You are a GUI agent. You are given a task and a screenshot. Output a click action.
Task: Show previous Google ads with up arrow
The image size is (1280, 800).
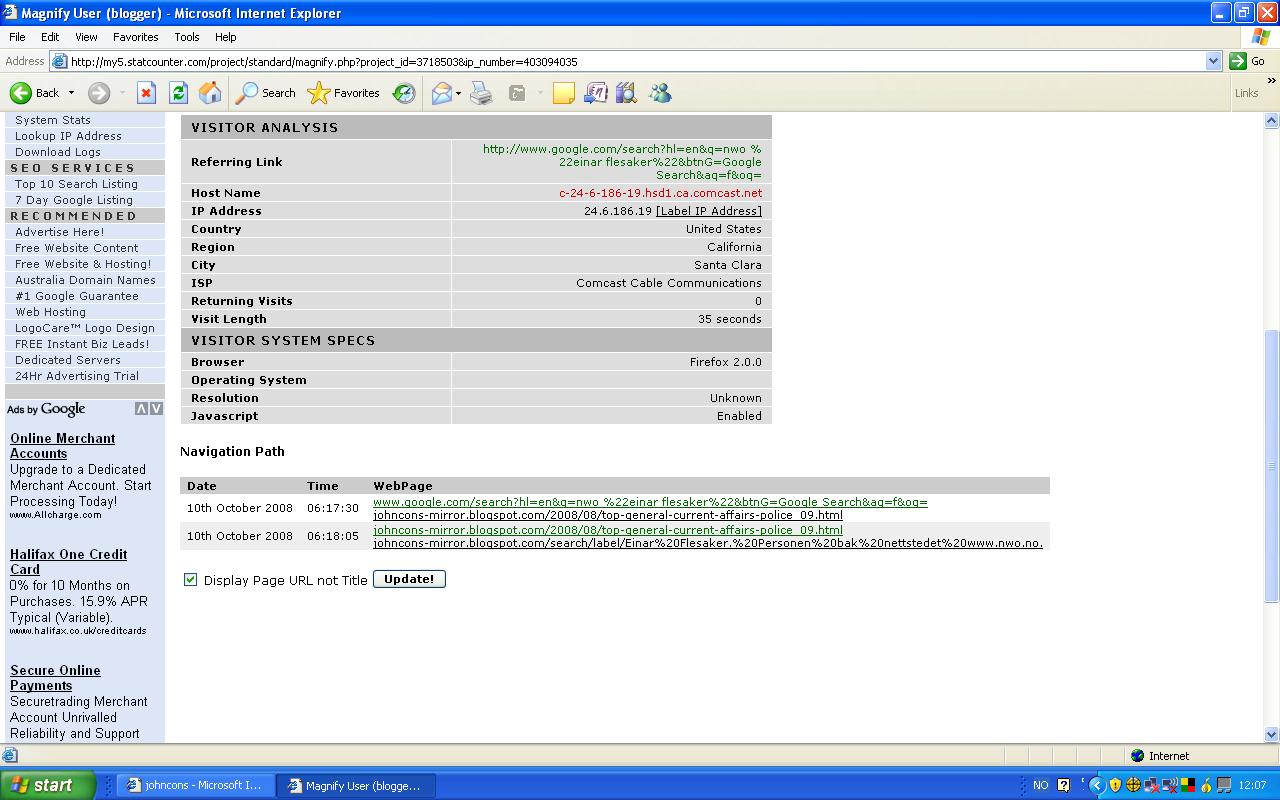click(141, 409)
